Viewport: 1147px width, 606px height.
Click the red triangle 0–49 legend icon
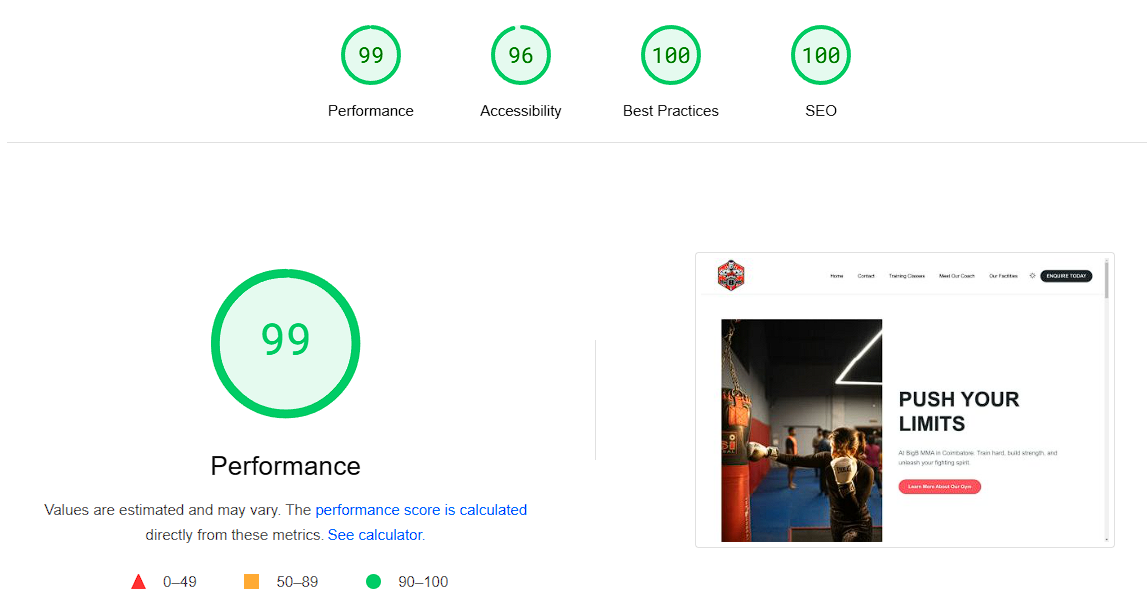(x=139, y=581)
